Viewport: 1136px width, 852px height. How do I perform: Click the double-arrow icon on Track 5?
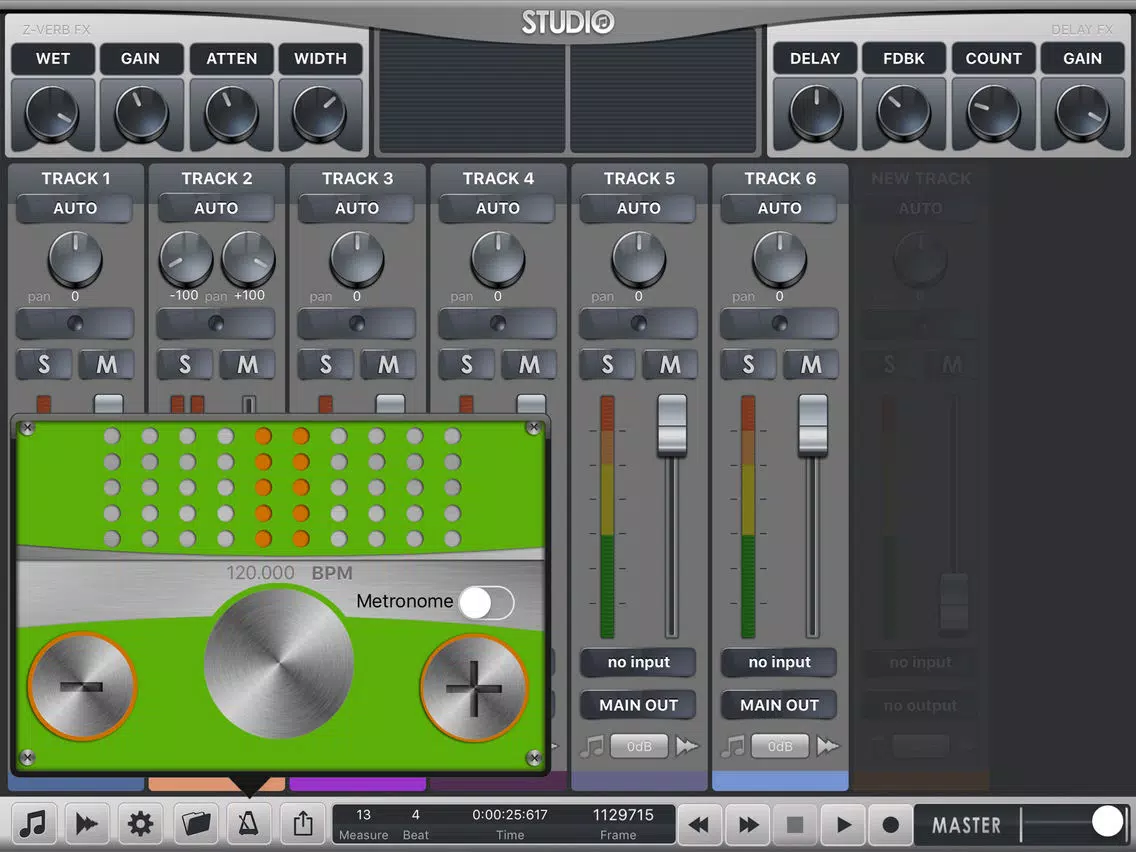pos(687,746)
